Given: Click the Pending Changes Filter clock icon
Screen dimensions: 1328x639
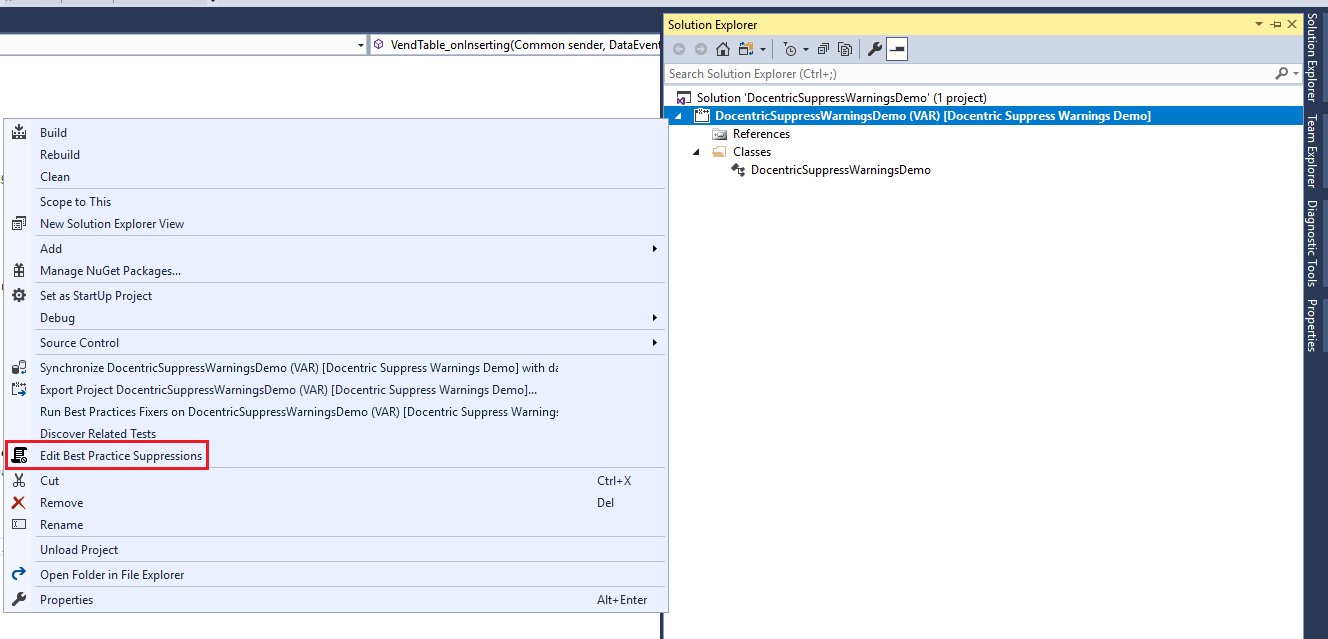Looking at the screenshot, I should [791, 48].
